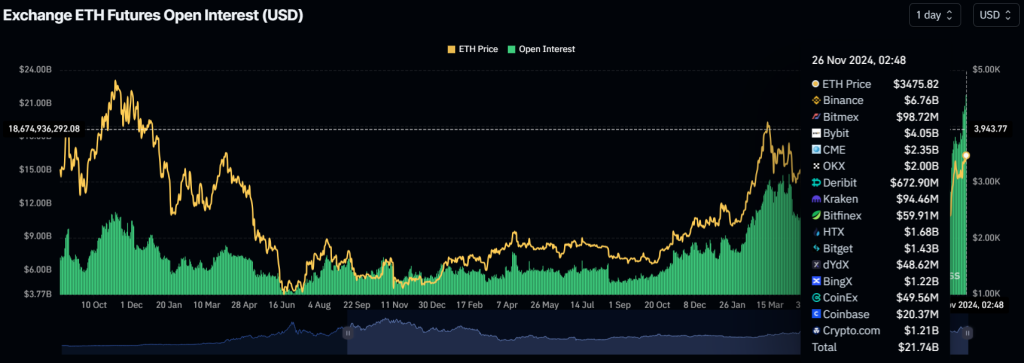Click the Kraken icon in tooltip
Image resolution: width=1024 pixels, height=363 pixels.
coord(816,199)
